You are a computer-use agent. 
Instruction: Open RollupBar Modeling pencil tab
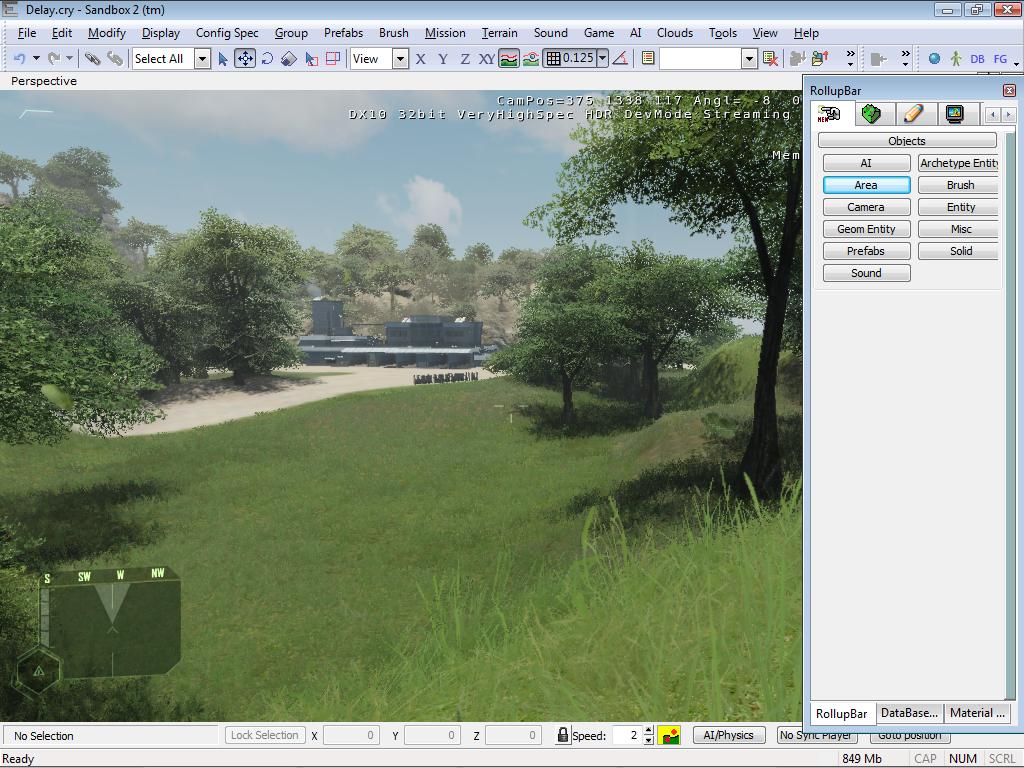pos(913,114)
